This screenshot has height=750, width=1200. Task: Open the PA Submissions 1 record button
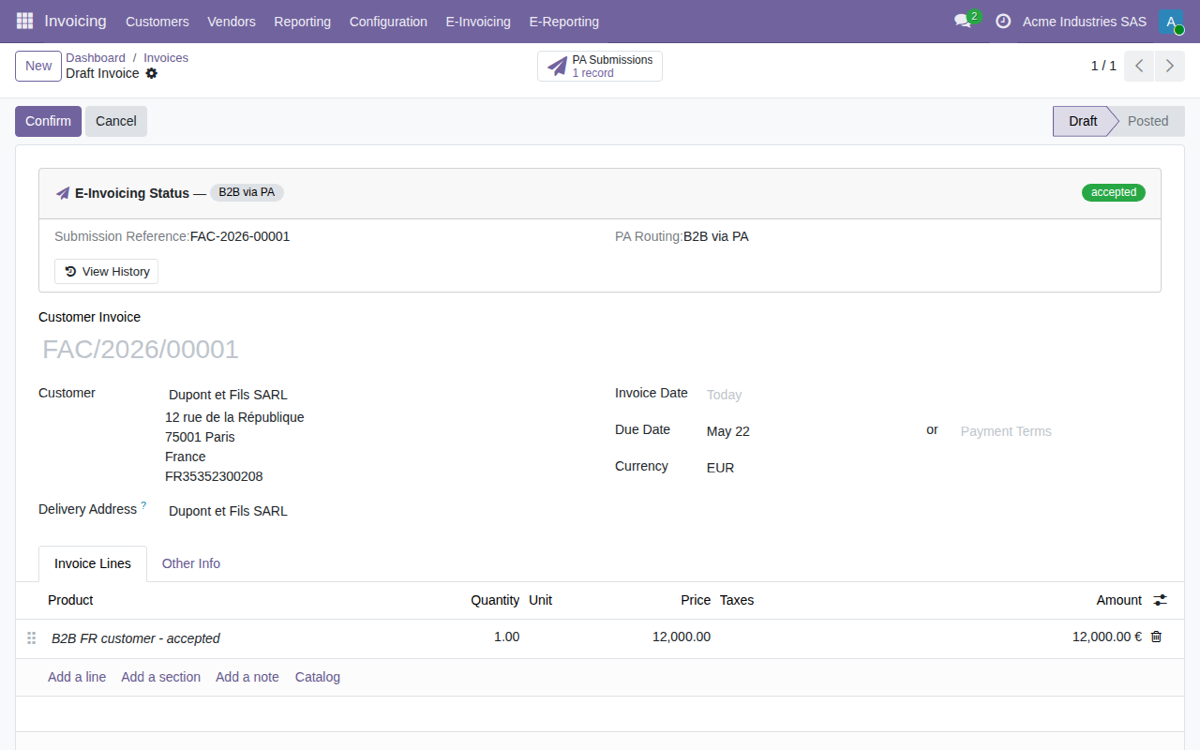(x=600, y=66)
